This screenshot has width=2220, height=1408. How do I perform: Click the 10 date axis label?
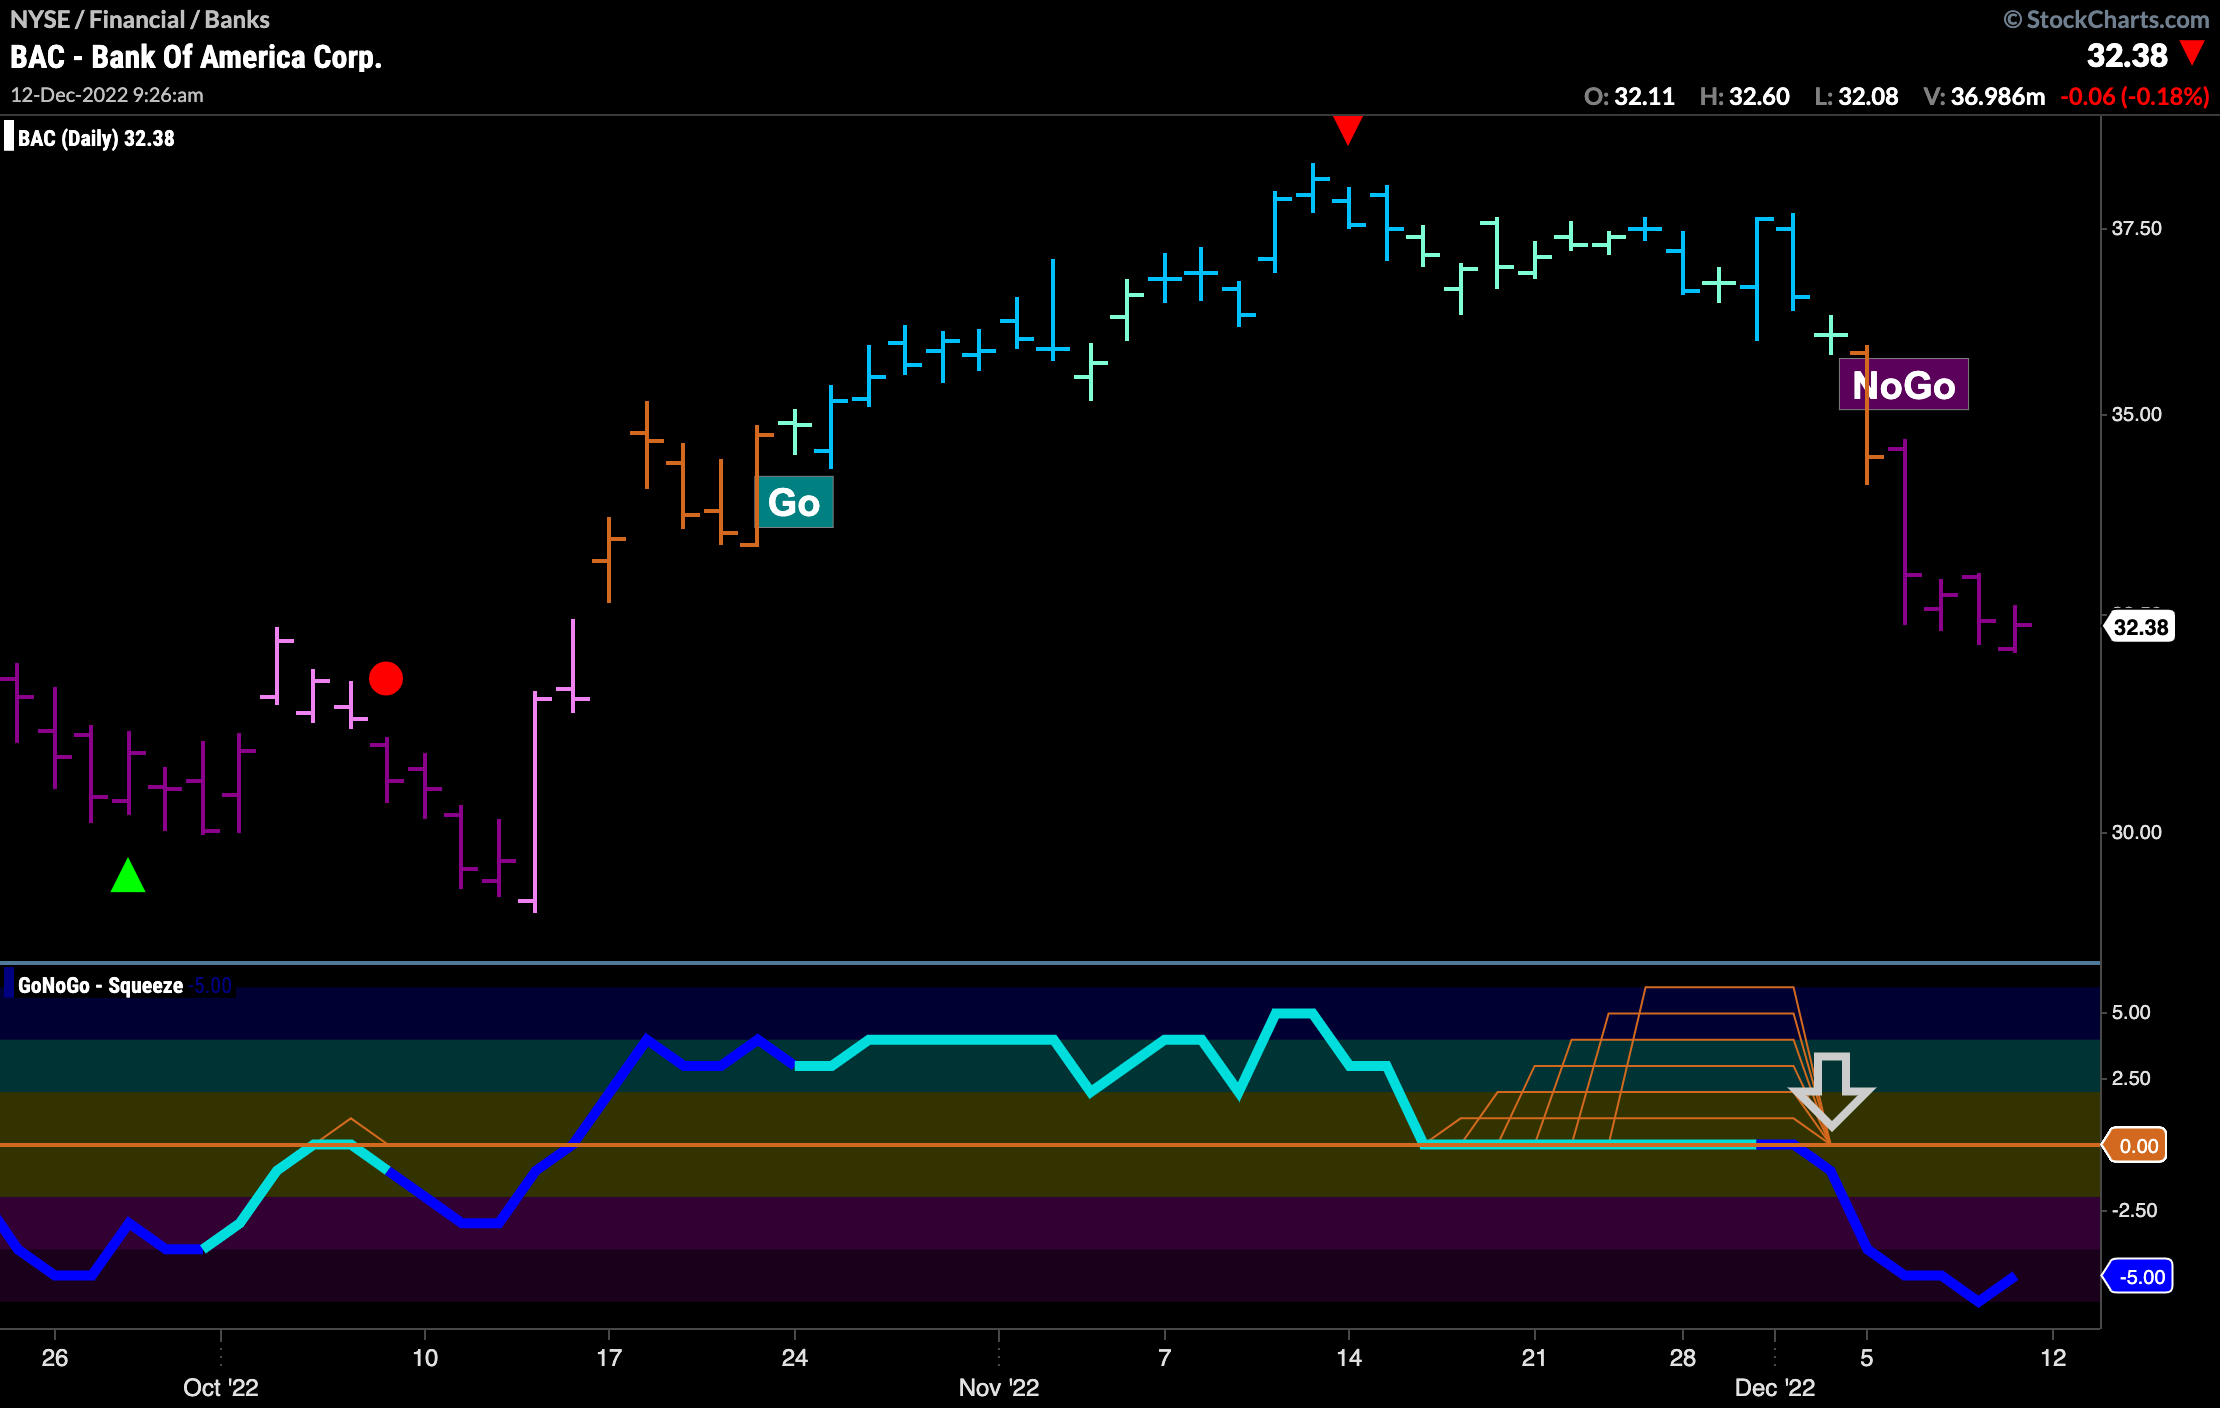[x=425, y=1357]
